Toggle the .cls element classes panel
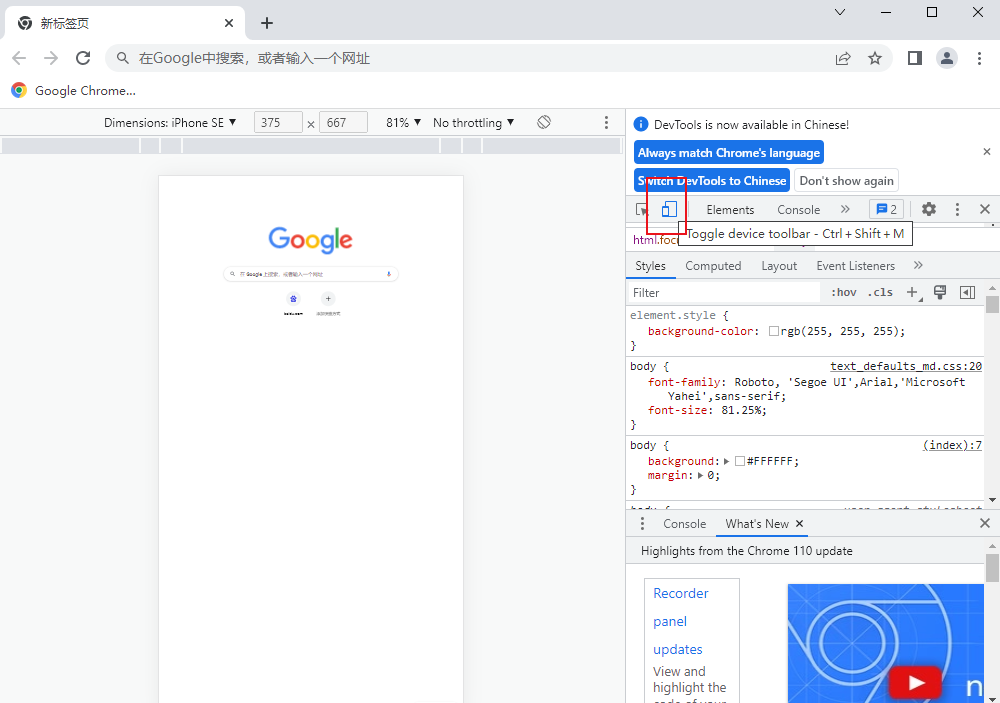Viewport: 1000px width, 703px height. click(880, 293)
